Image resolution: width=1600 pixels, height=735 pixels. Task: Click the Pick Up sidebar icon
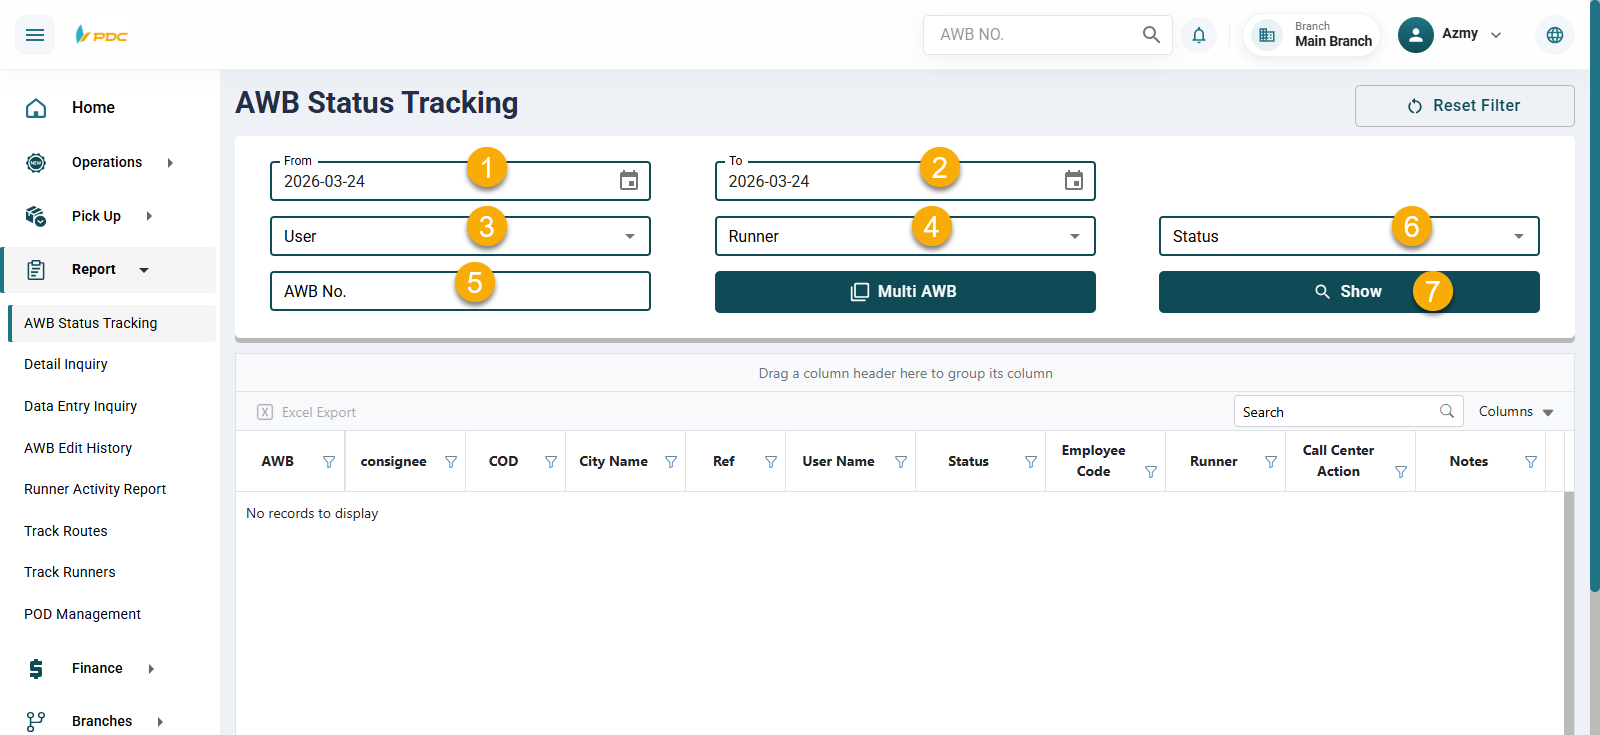(x=36, y=216)
